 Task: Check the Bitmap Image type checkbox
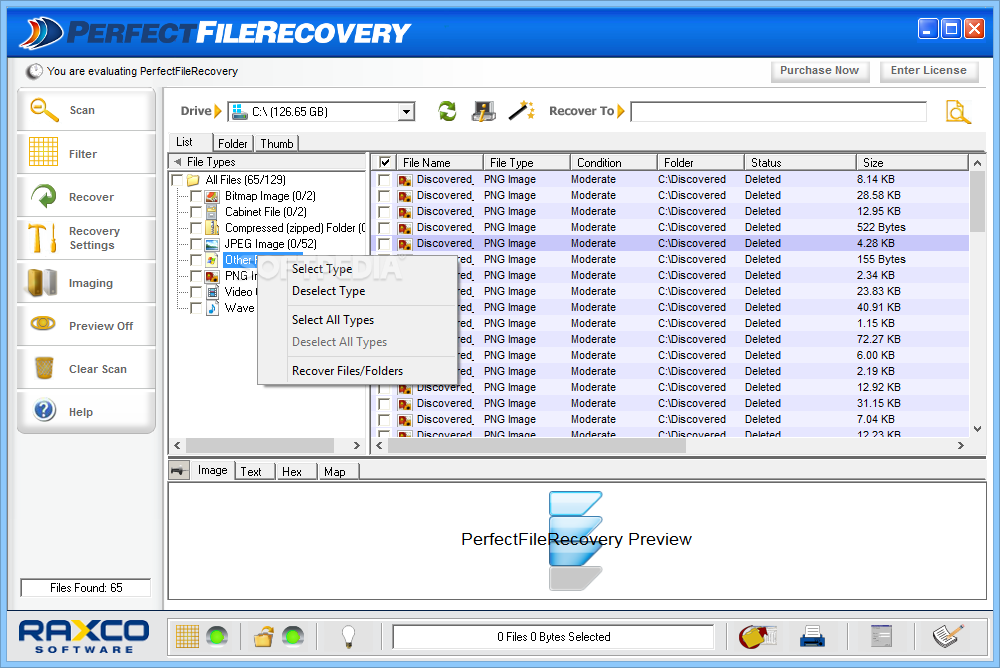(196, 196)
